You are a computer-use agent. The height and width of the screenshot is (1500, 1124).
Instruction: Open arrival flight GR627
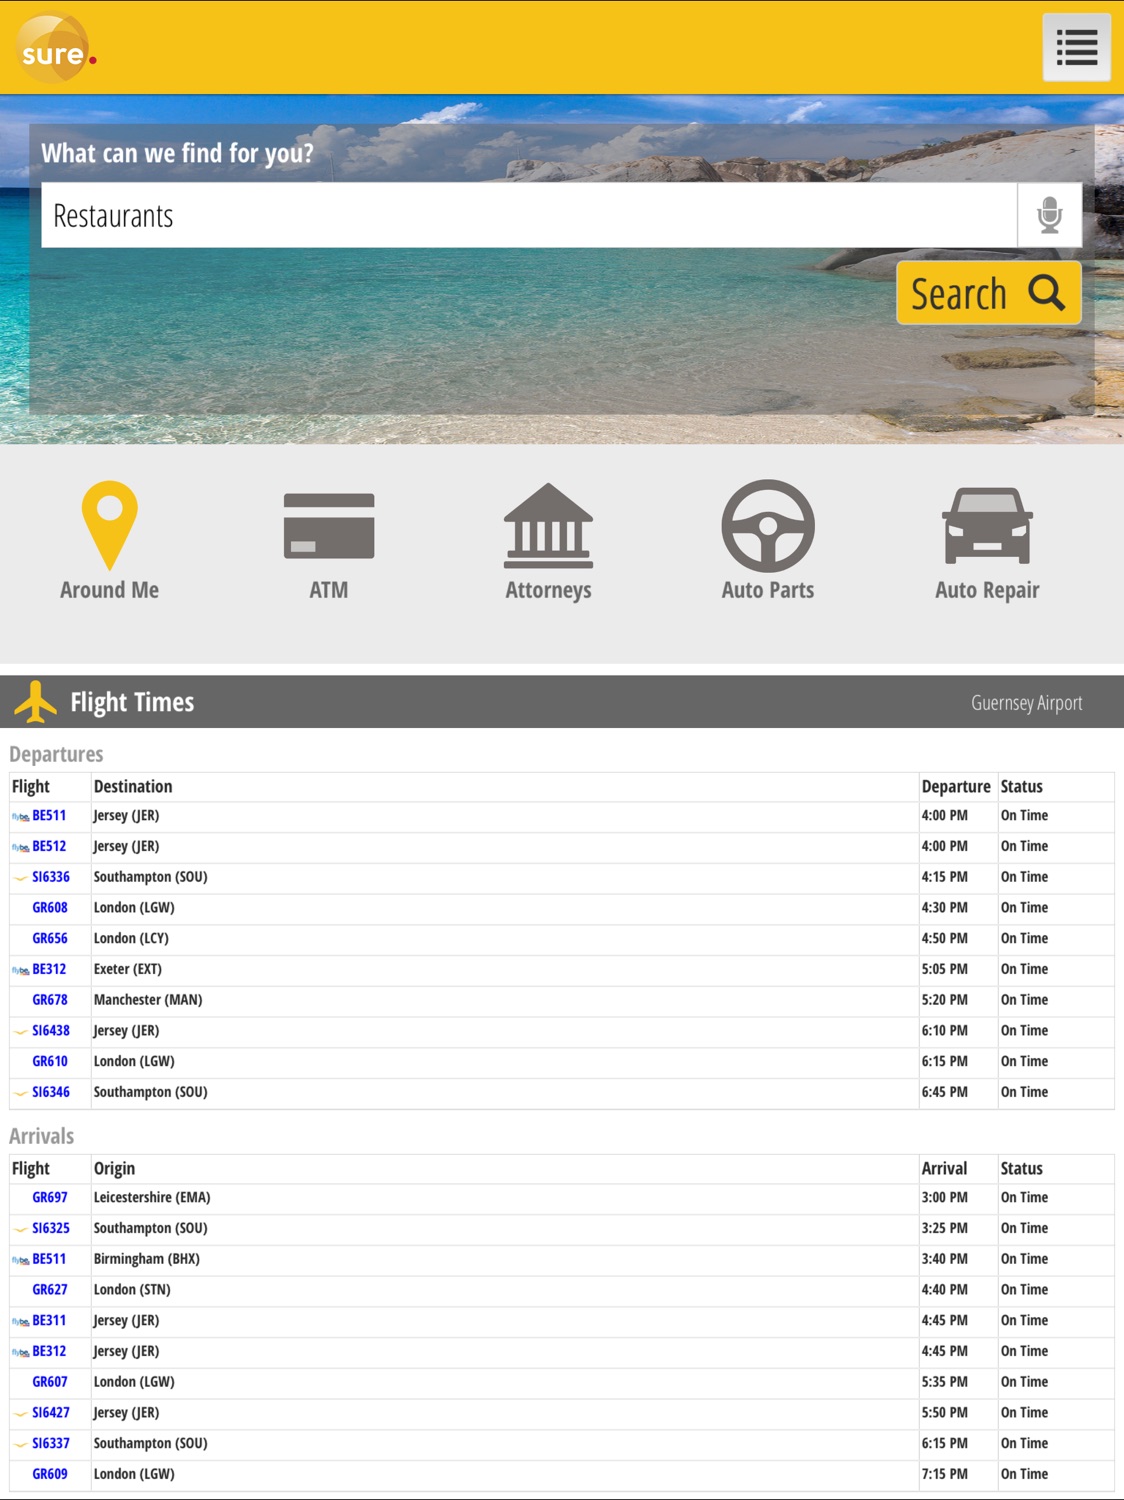pyautogui.click(x=50, y=1290)
